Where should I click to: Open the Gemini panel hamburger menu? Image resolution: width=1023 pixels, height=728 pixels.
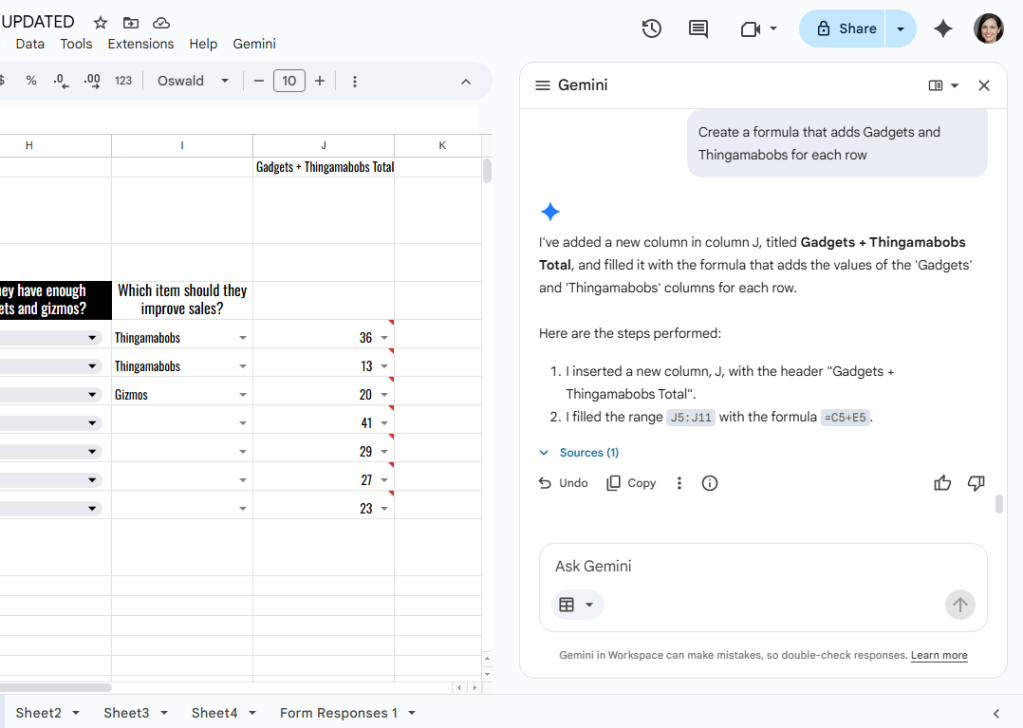coord(540,85)
